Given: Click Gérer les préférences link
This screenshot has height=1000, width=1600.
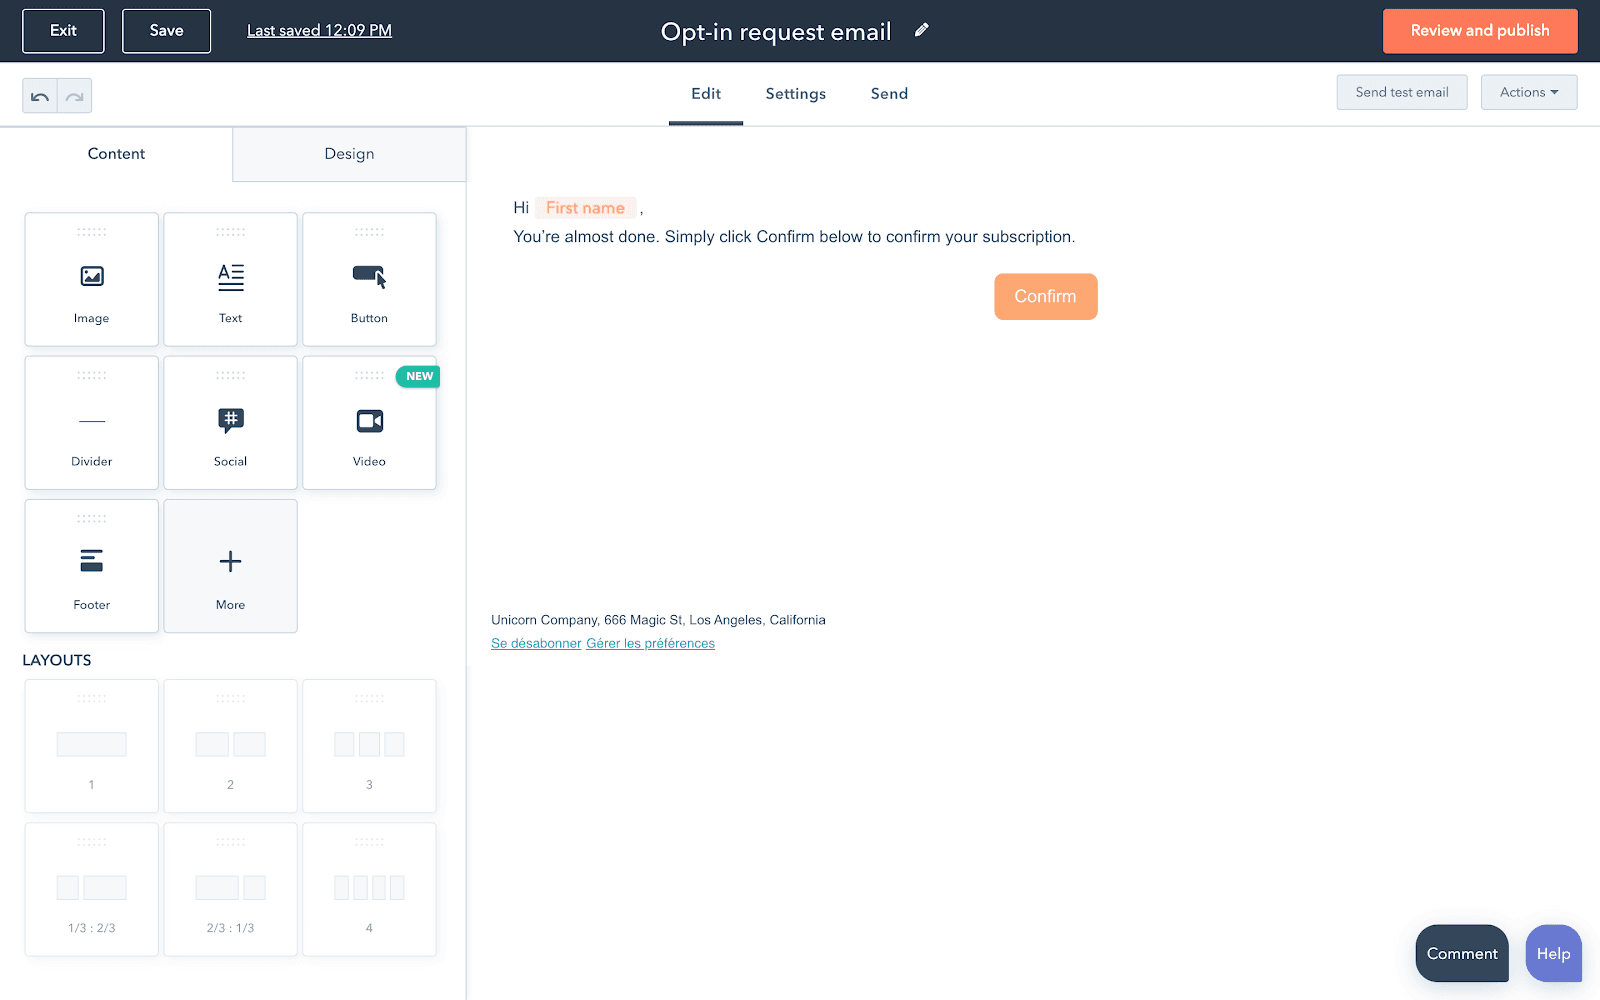Looking at the screenshot, I should (651, 644).
